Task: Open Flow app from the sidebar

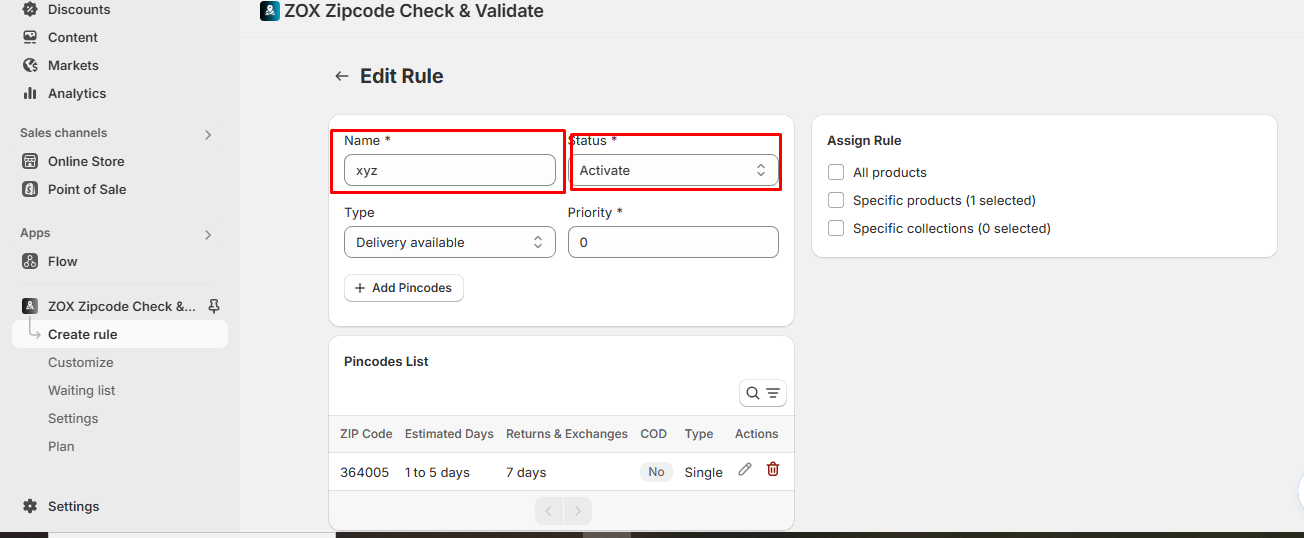Action: 62,261
